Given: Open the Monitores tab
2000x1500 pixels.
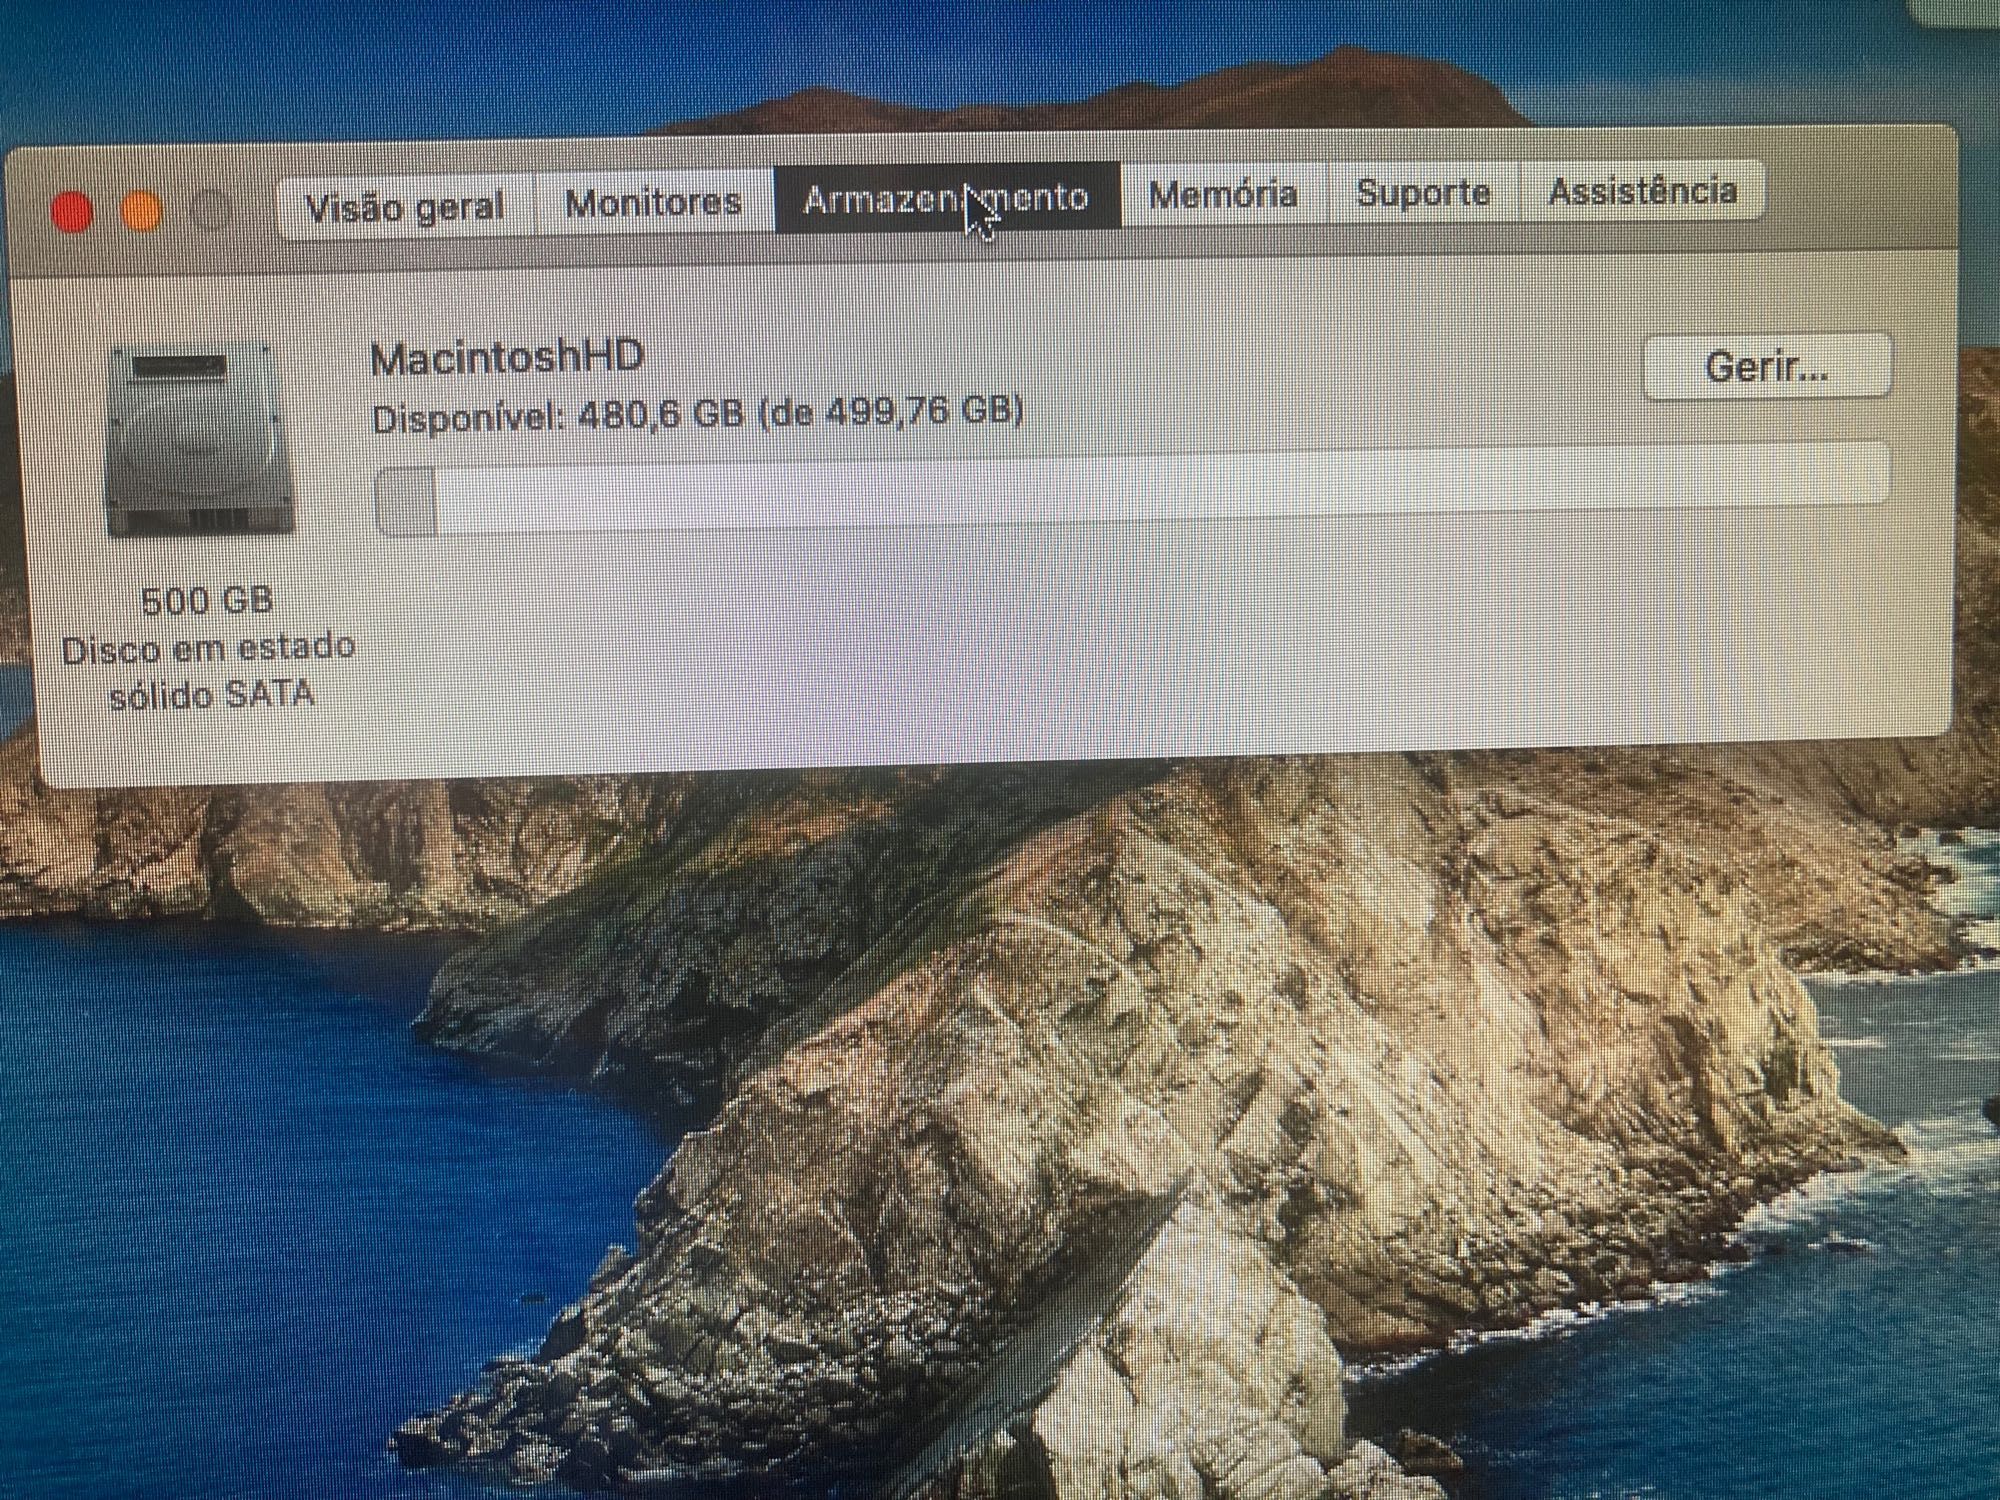Looking at the screenshot, I should point(654,203).
